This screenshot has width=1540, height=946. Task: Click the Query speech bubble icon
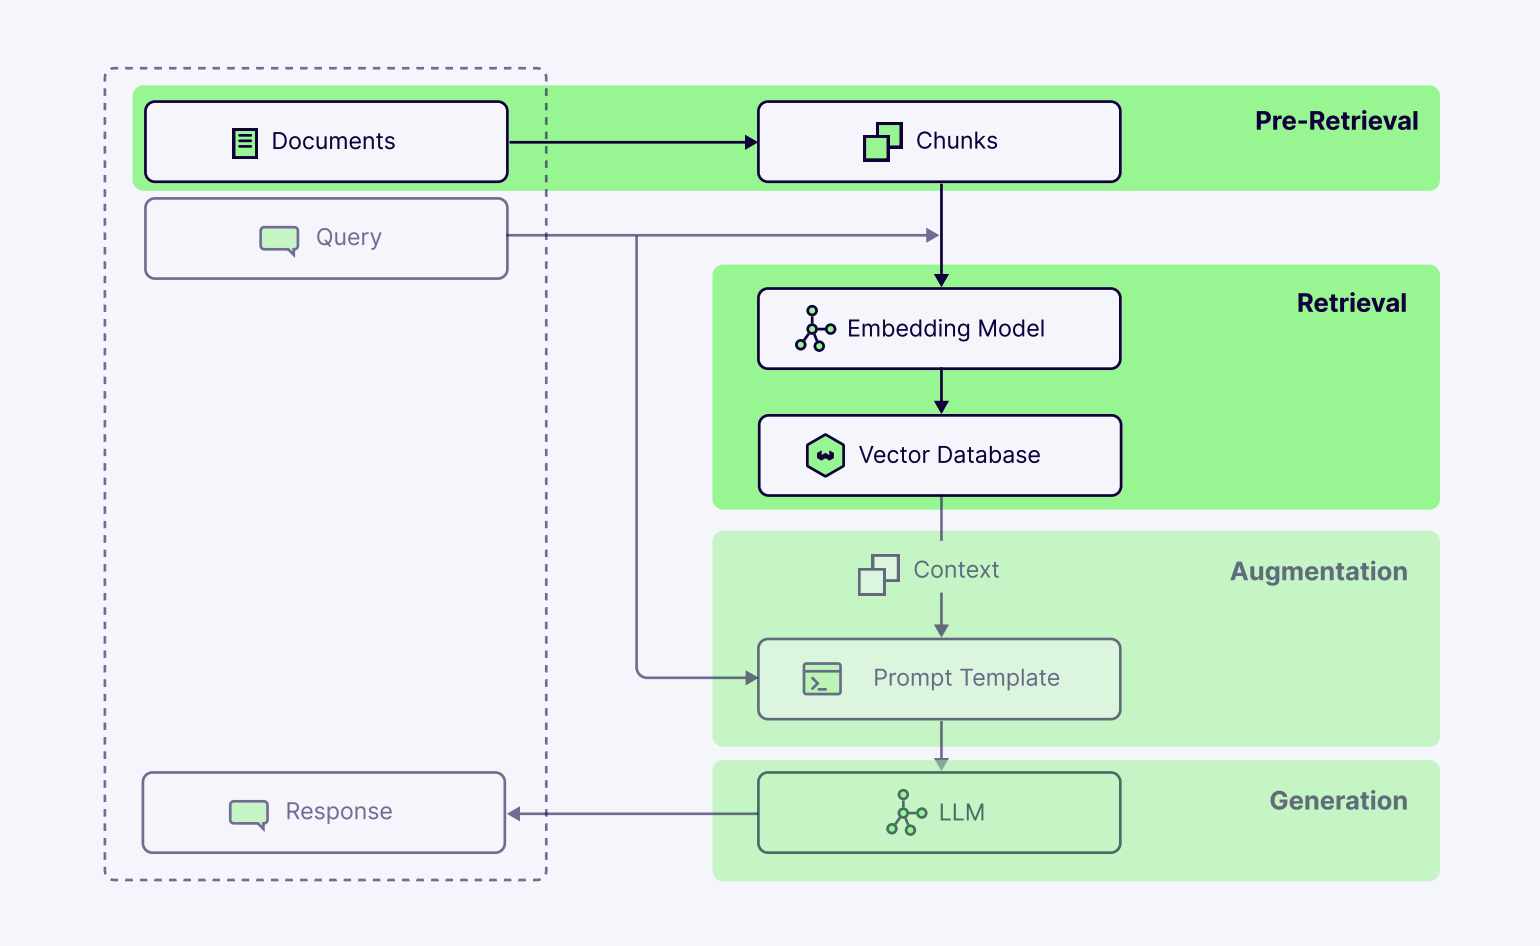(x=279, y=239)
